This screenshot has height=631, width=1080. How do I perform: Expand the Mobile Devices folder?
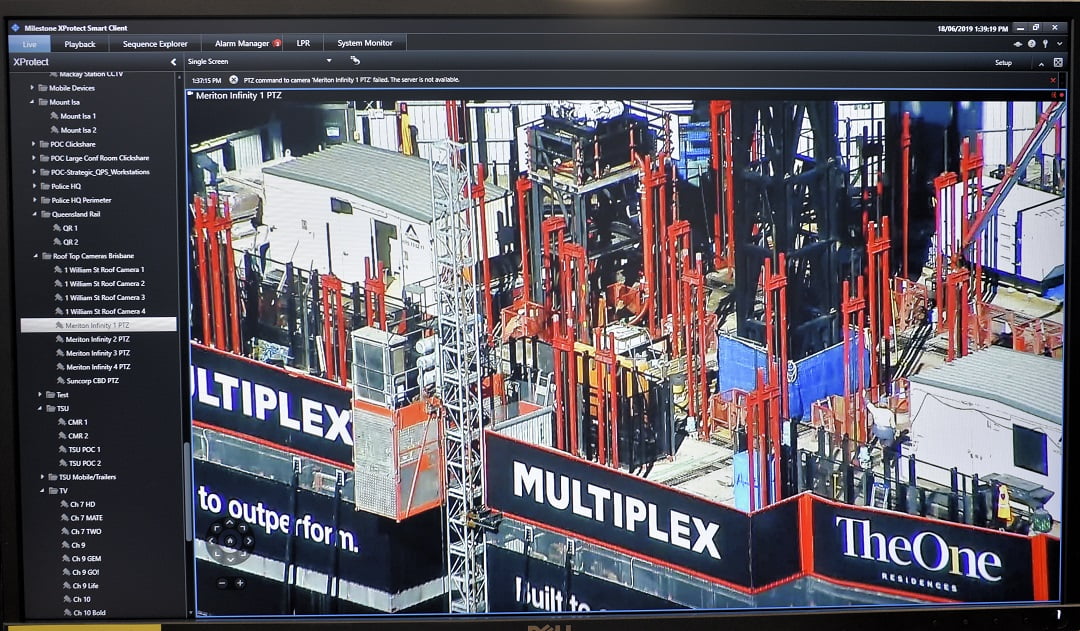[x=32, y=88]
